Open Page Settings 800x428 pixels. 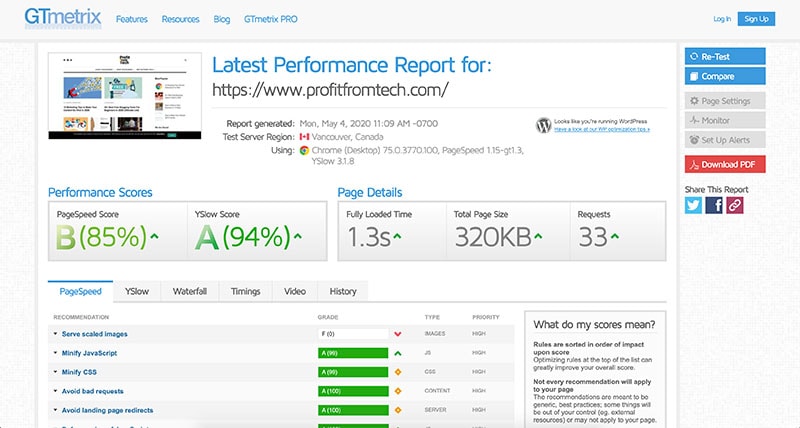725,101
